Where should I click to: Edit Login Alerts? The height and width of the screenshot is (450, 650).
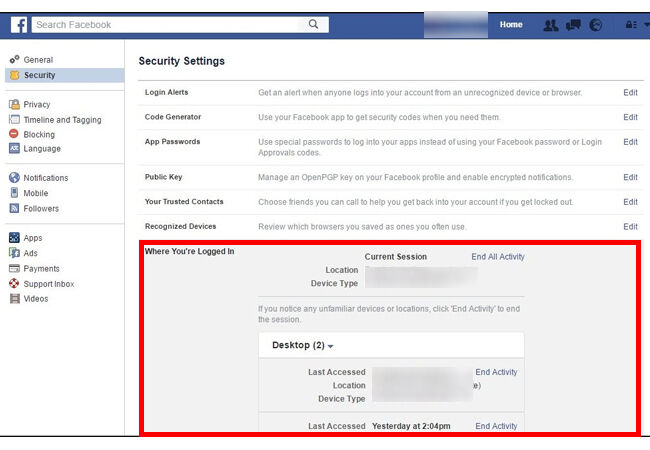630,92
